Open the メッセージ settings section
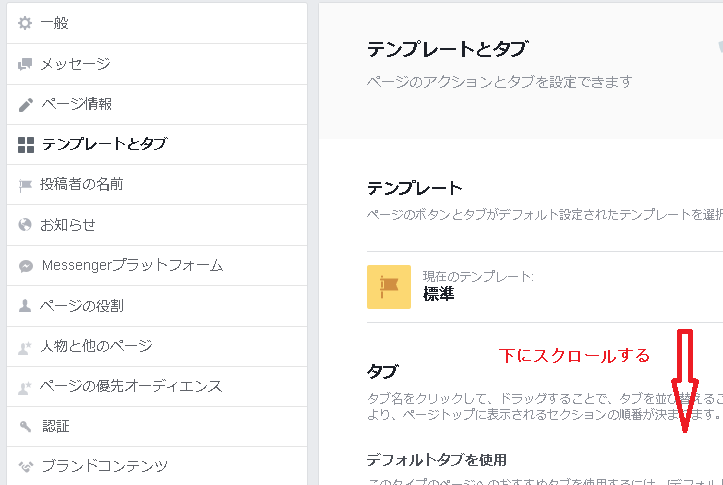 pos(157,64)
